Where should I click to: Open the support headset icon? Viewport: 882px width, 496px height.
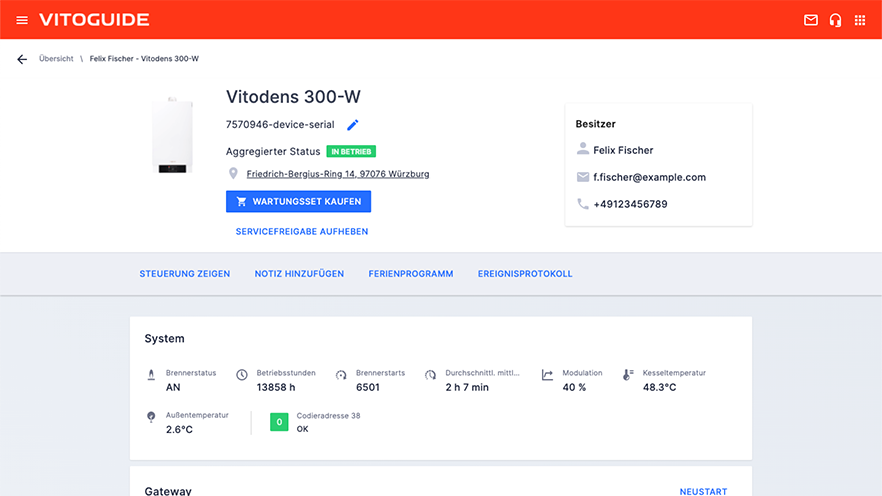click(835, 20)
